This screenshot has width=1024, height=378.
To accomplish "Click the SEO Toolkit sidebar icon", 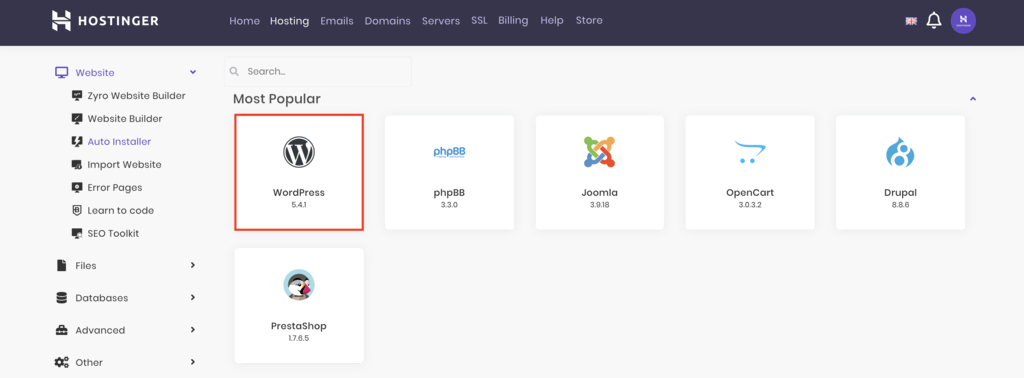I will tap(76, 233).
